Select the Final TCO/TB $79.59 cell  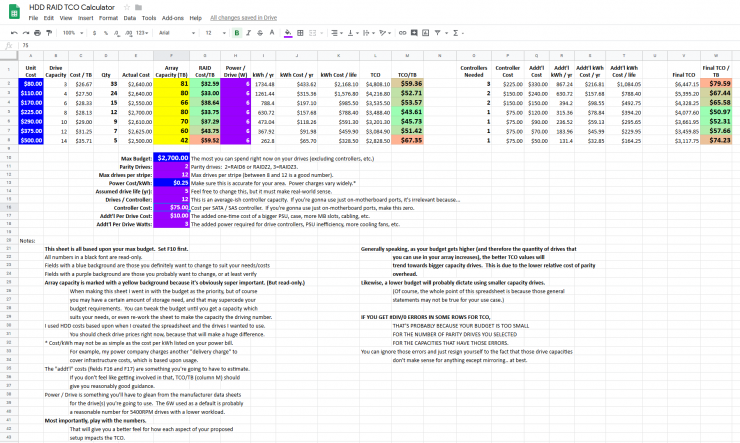point(716,84)
